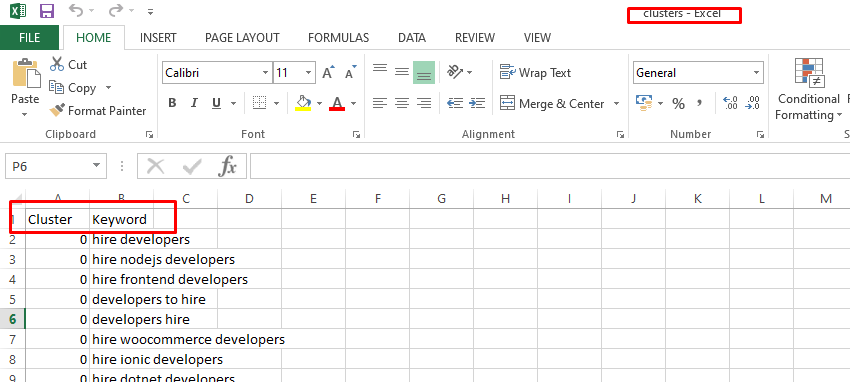The height and width of the screenshot is (382, 850).
Task: Open the FILE tab
Action: coord(29,37)
